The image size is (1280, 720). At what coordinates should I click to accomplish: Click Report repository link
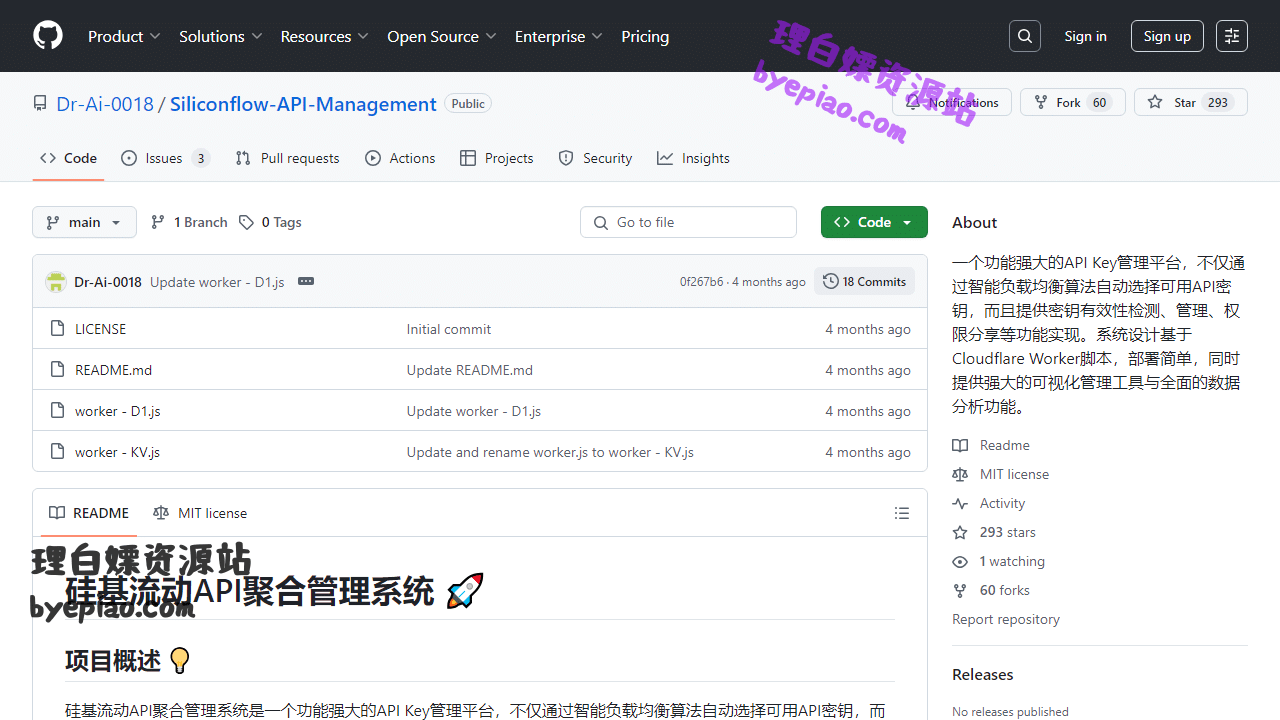pos(1006,619)
